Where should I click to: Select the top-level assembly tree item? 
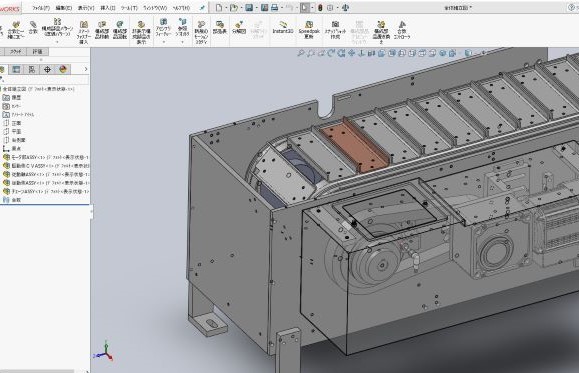[38, 89]
